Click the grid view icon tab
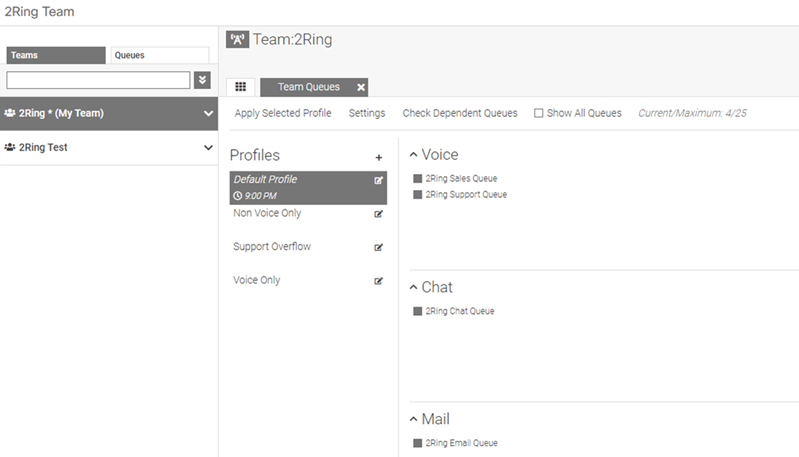 pyautogui.click(x=240, y=87)
